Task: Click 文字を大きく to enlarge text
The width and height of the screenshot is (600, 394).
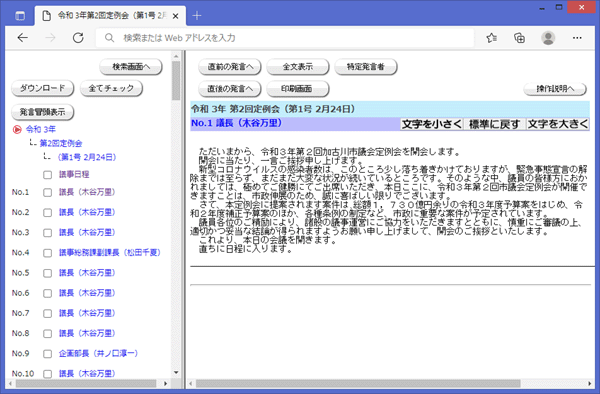Action: (x=558, y=124)
